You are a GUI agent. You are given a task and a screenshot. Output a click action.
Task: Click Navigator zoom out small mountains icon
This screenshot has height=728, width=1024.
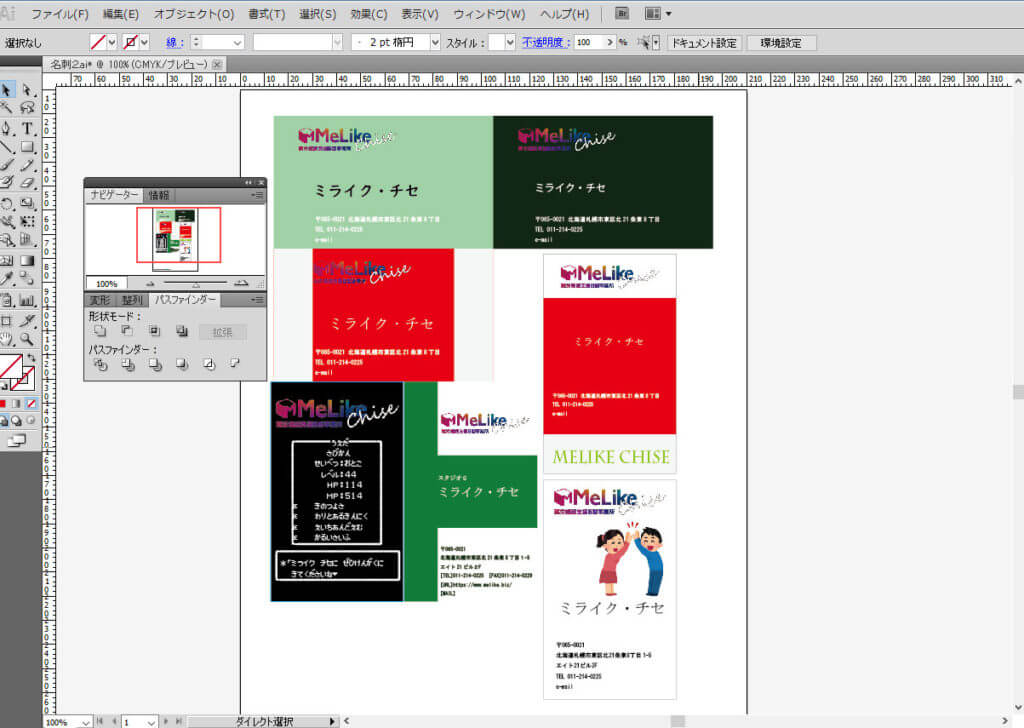click(151, 283)
